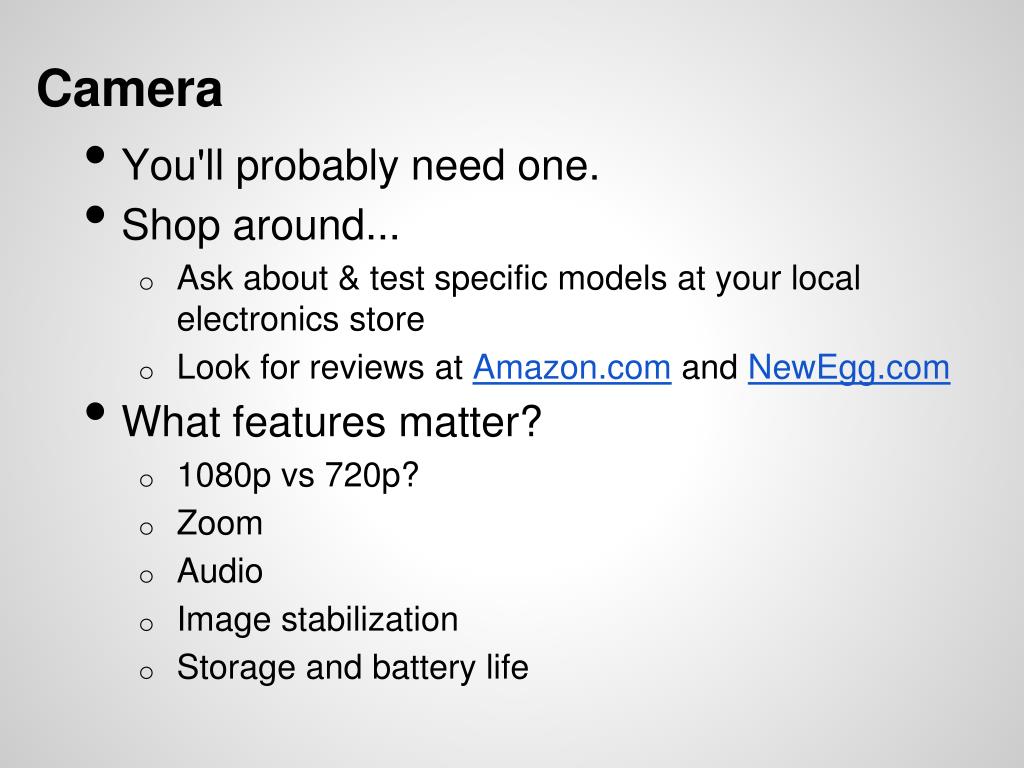Click the bullet dot before 'Shop around'
This screenshot has width=1024, height=768.
tap(95, 215)
